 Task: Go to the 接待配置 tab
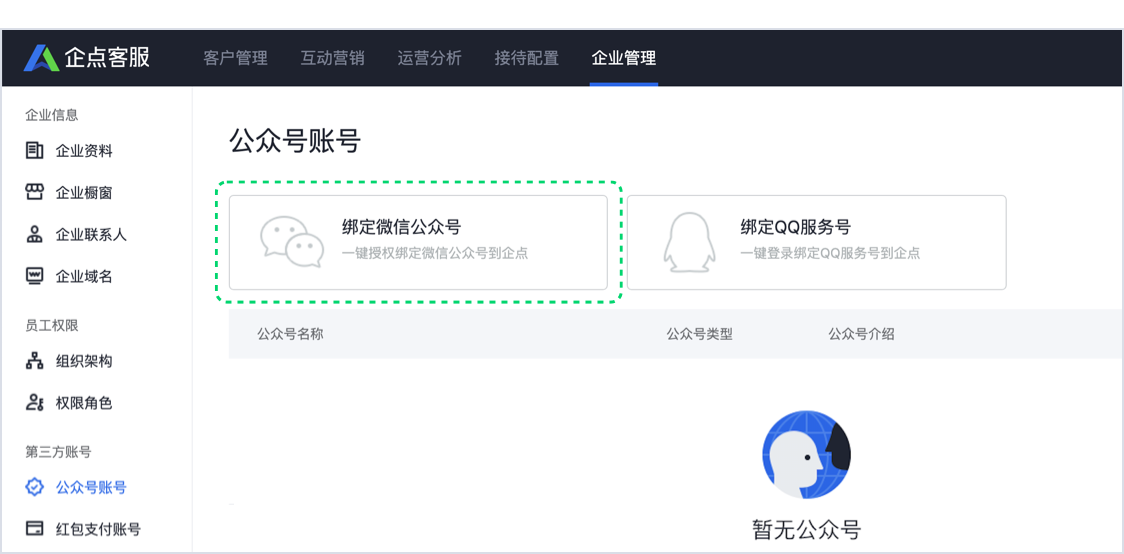[x=526, y=58]
